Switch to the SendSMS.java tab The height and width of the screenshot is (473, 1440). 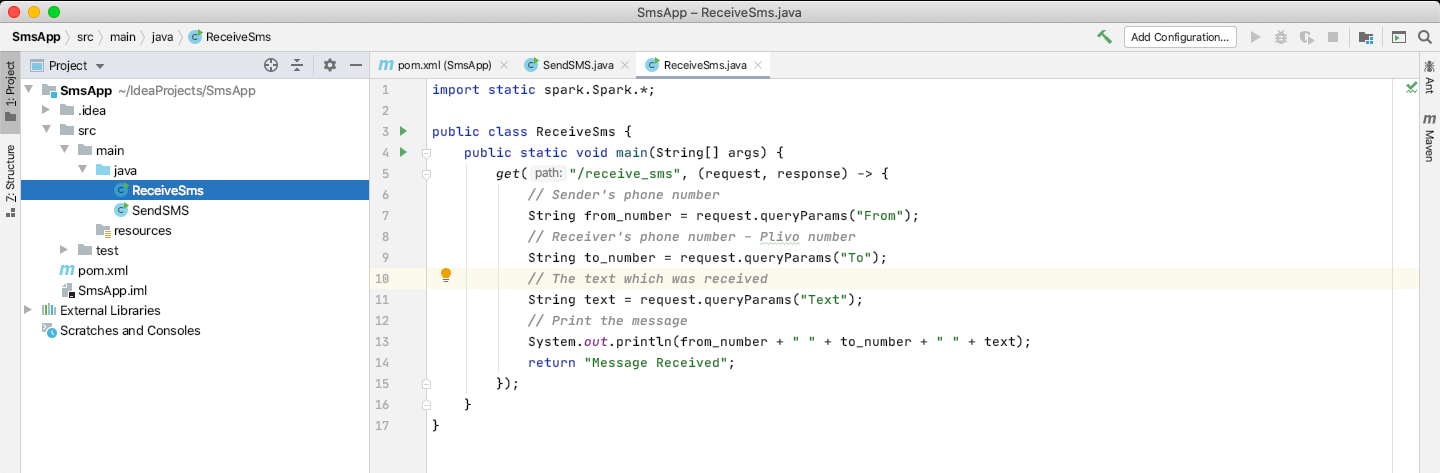577,66
